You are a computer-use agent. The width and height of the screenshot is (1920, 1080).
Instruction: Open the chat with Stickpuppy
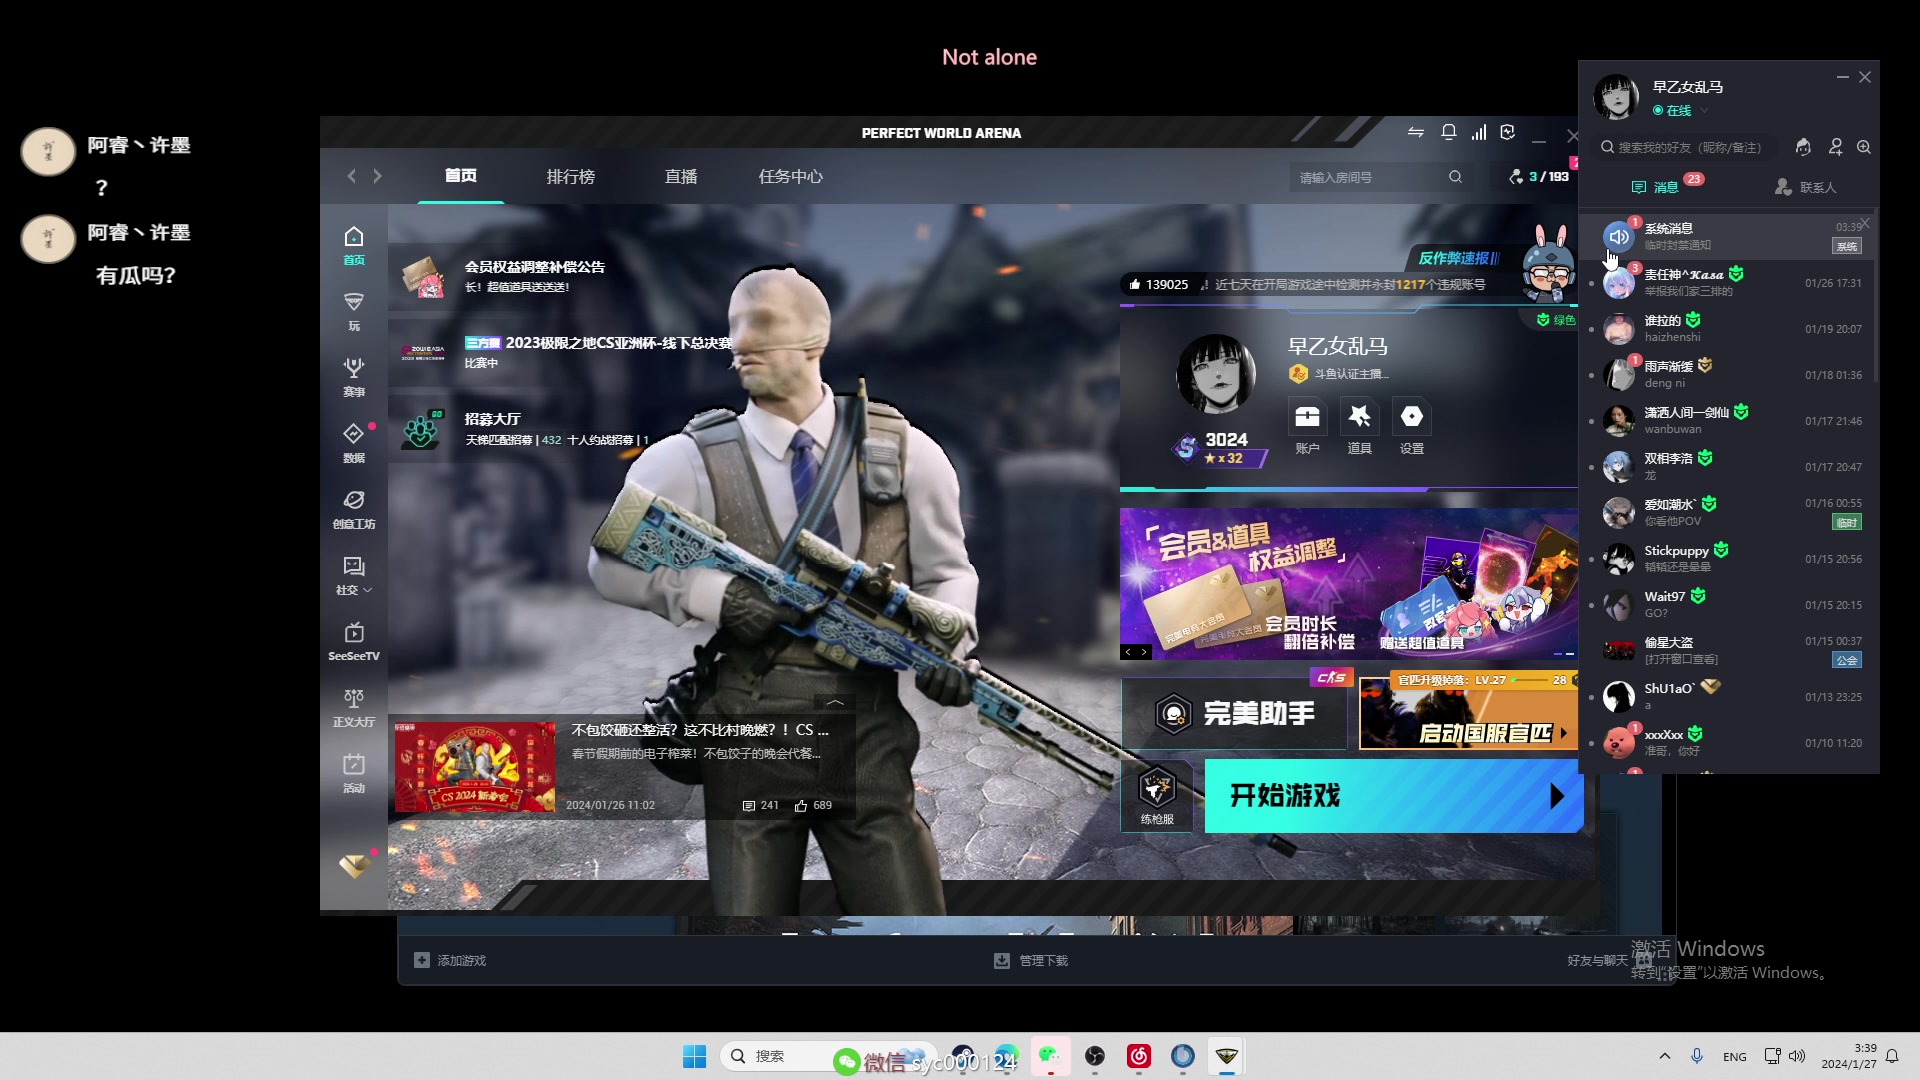click(x=1727, y=558)
